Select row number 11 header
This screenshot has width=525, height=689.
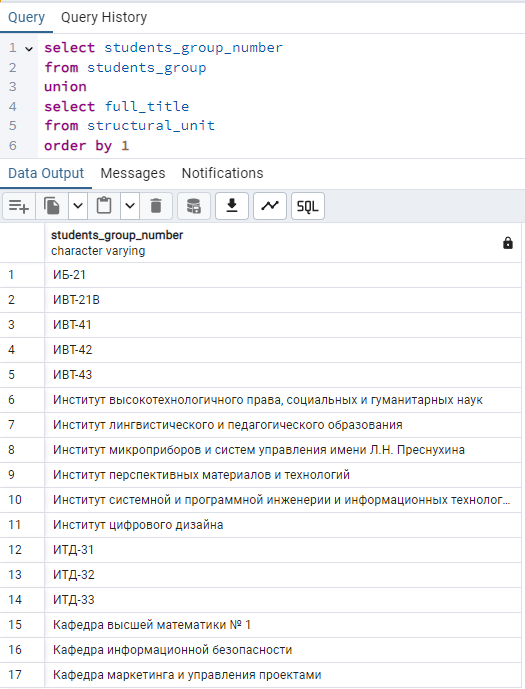pos(22,525)
